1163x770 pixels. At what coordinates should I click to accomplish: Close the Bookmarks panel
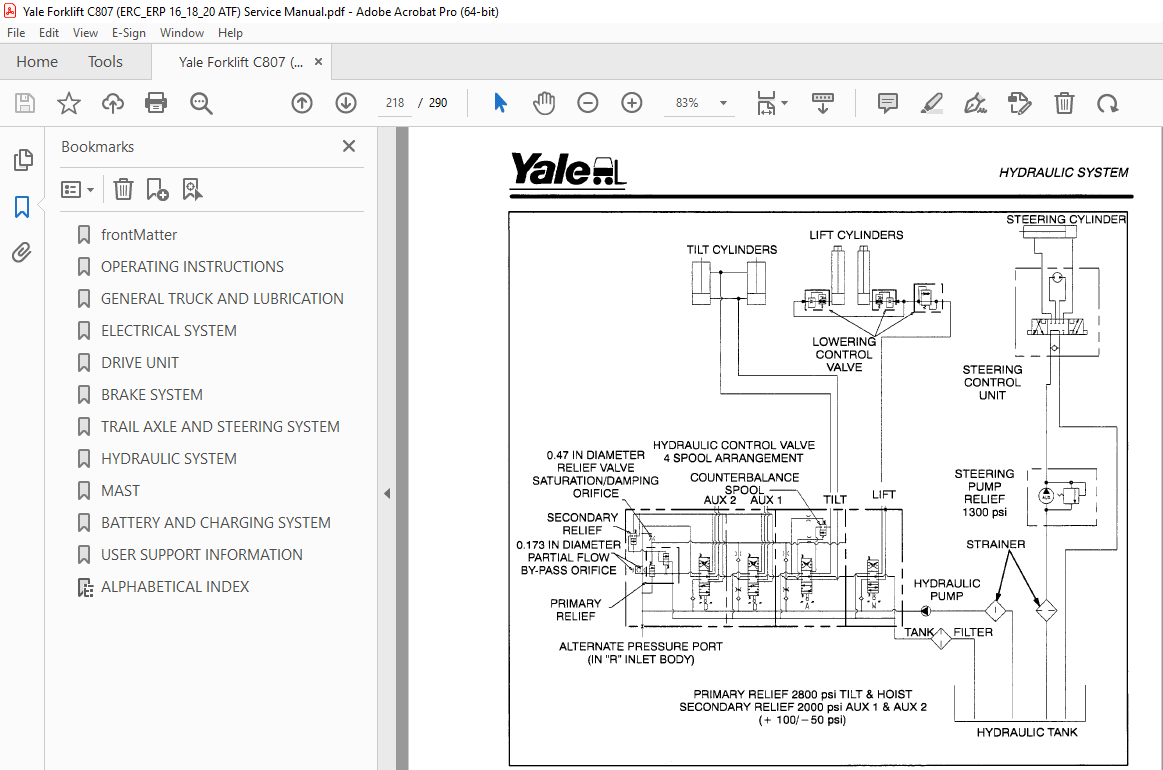tap(349, 146)
